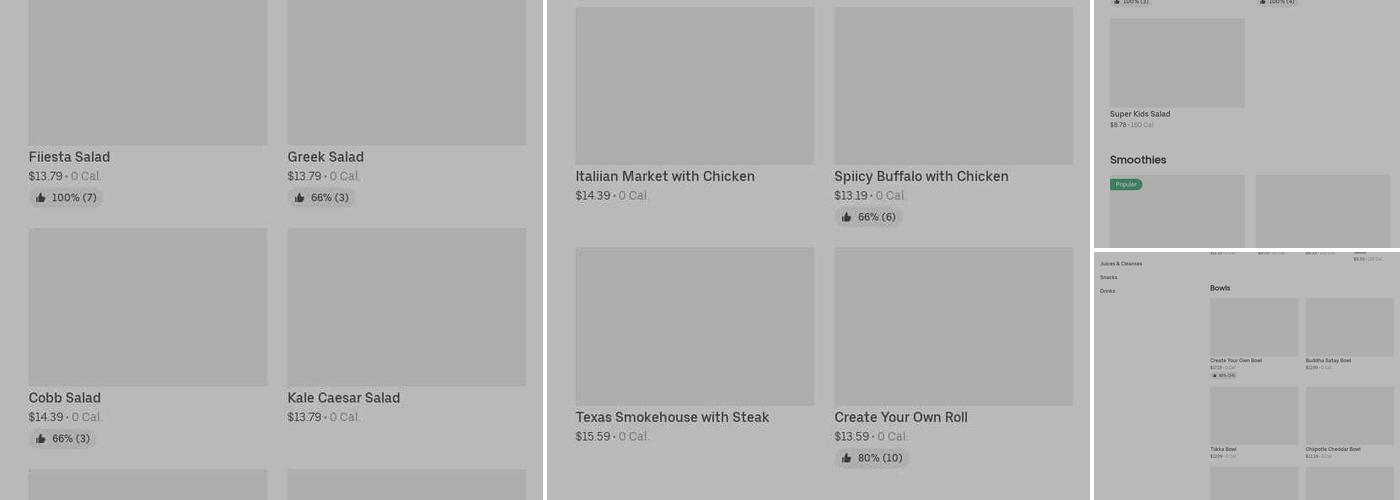Click Create Your Own Bowl rating badge
Screen dimensions: 1400x500
(x=1223, y=375)
